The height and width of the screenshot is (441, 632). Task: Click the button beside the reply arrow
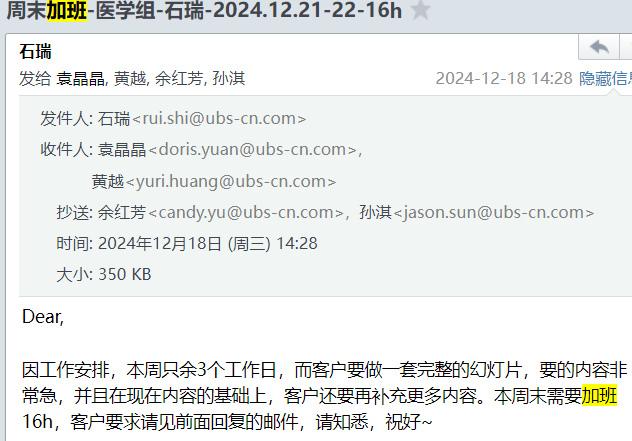(626, 47)
